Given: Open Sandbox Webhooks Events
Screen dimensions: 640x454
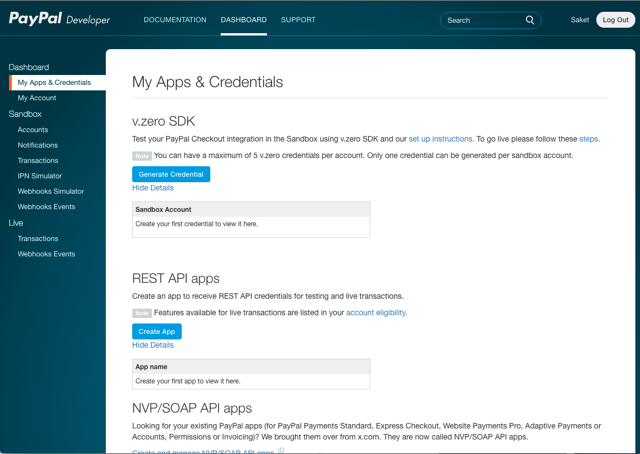Looking at the screenshot, I should click(46, 207).
